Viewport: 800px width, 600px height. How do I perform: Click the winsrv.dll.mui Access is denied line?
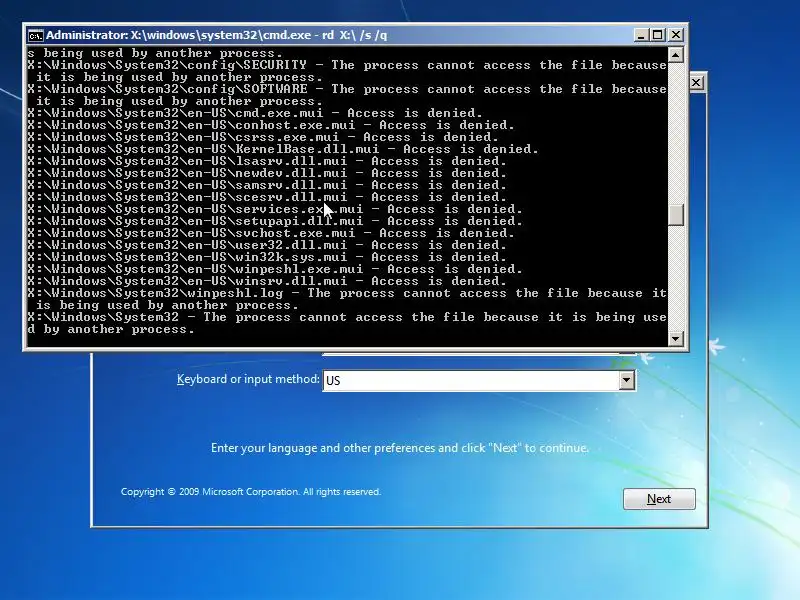267,281
